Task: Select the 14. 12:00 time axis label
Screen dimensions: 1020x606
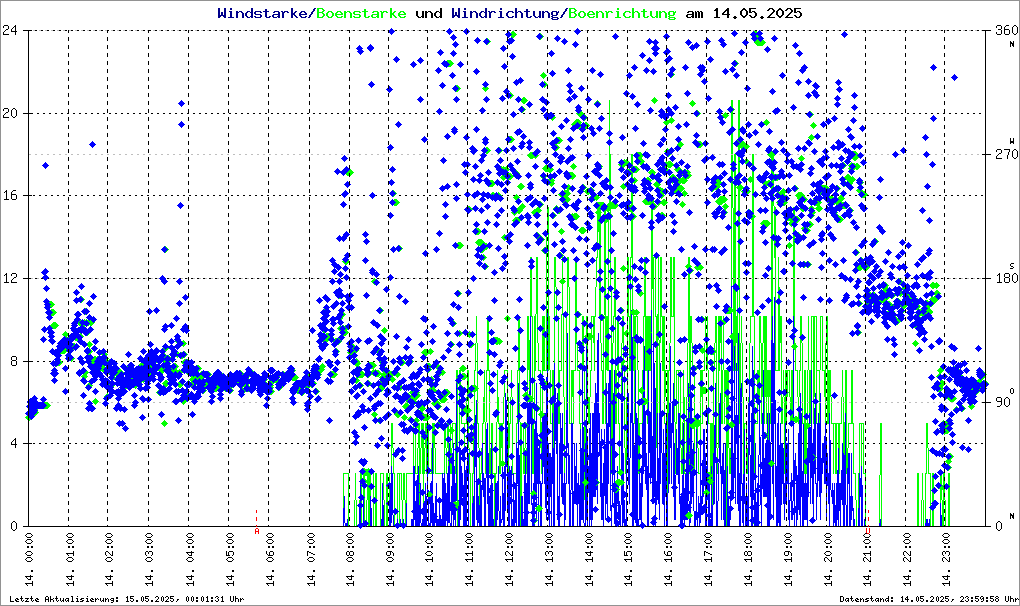Action: (x=509, y=562)
